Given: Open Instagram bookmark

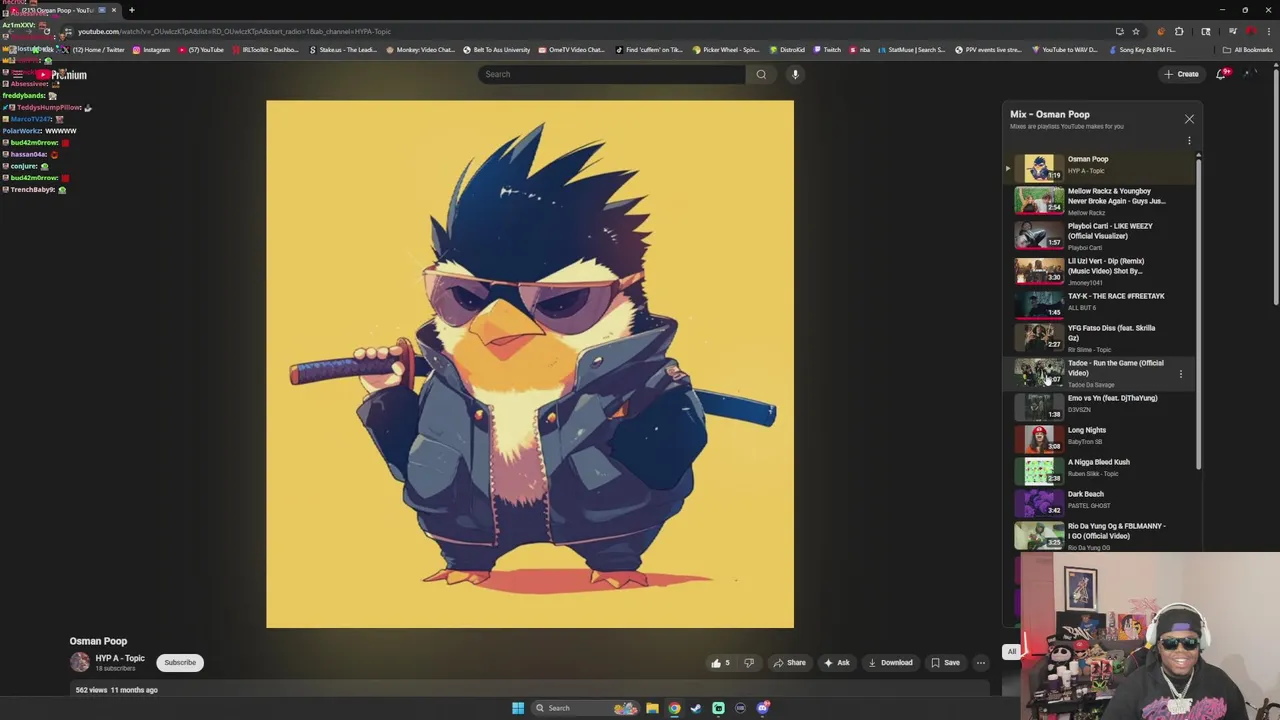Looking at the screenshot, I should 151,50.
